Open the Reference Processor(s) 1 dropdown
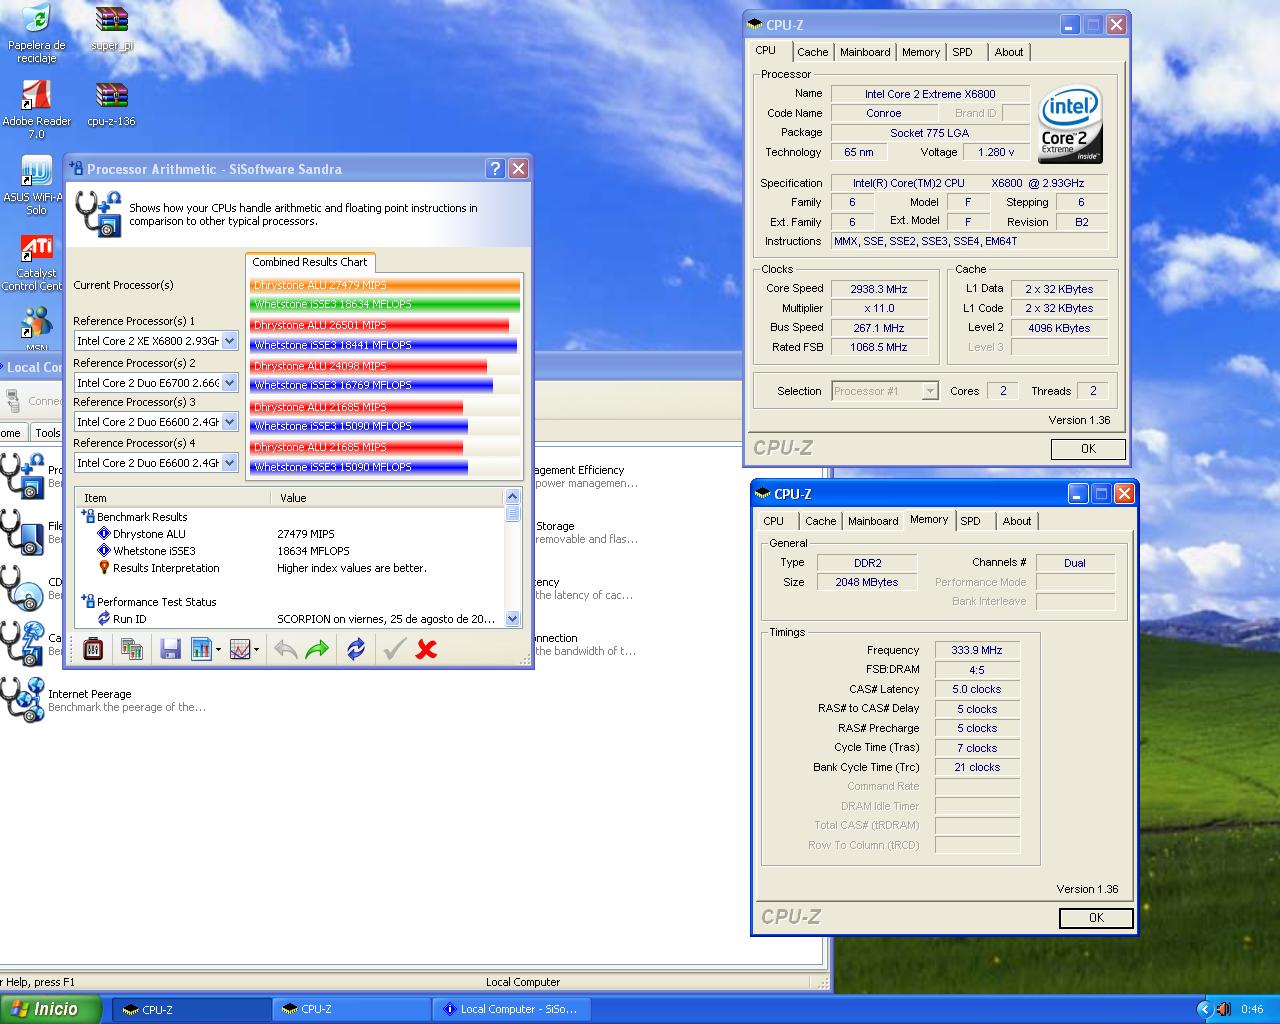 tap(229, 341)
